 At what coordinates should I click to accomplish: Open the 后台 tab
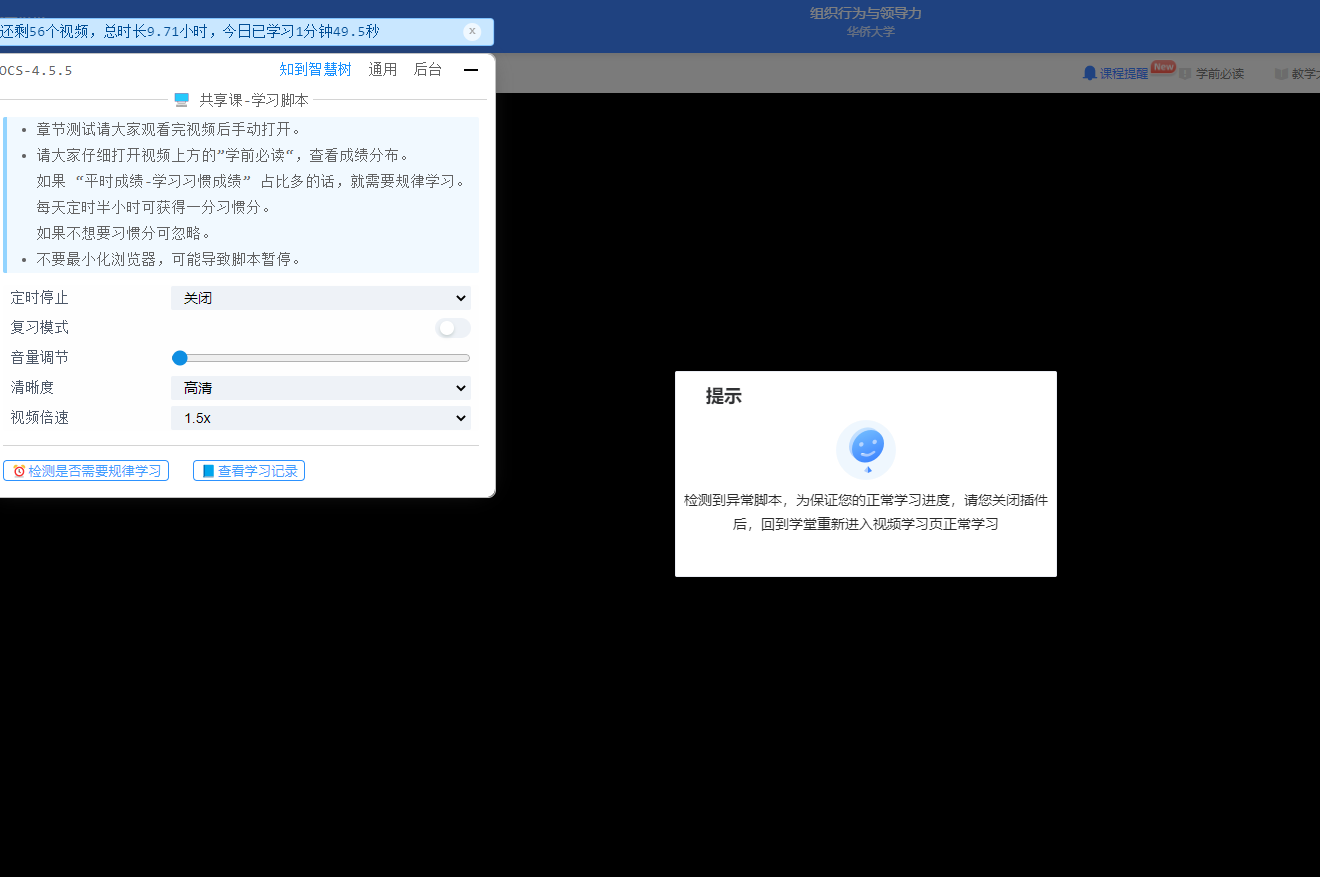pos(427,70)
